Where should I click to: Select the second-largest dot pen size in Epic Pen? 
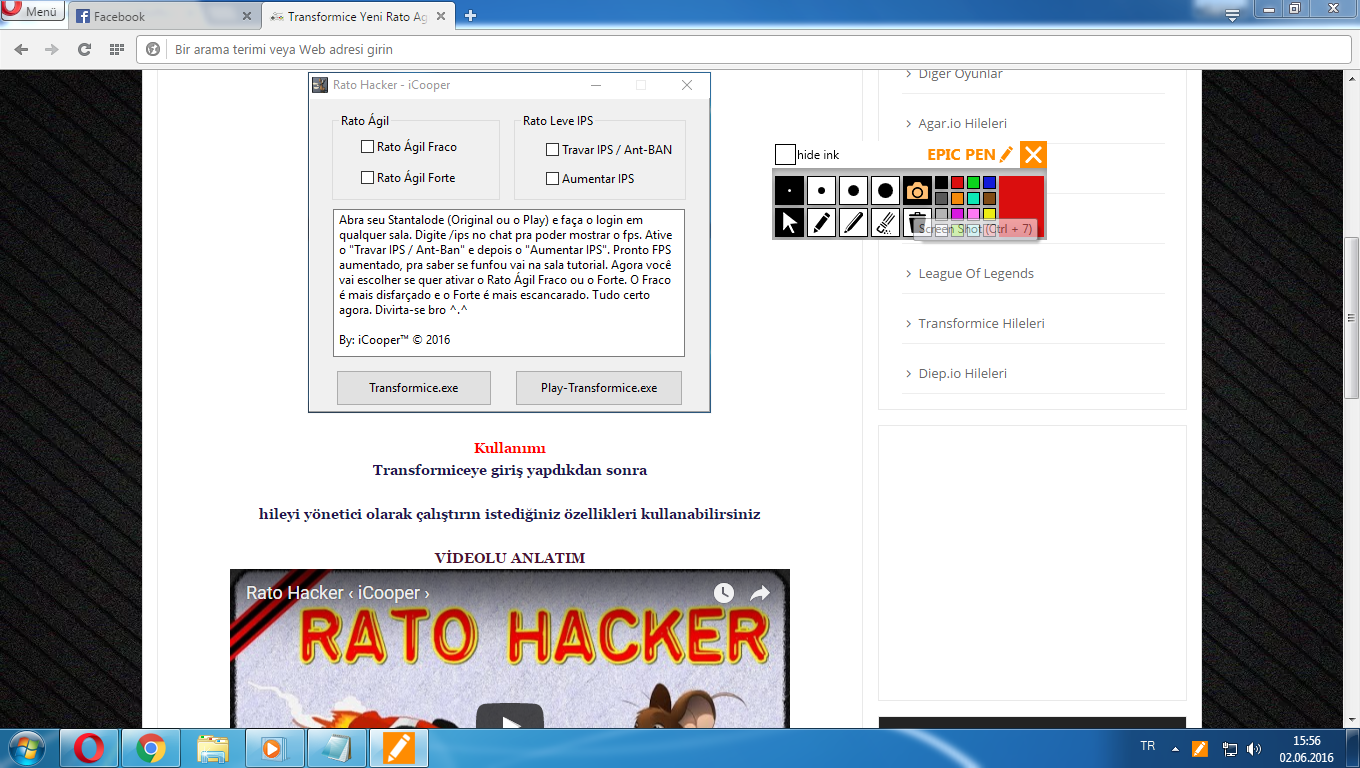853,190
